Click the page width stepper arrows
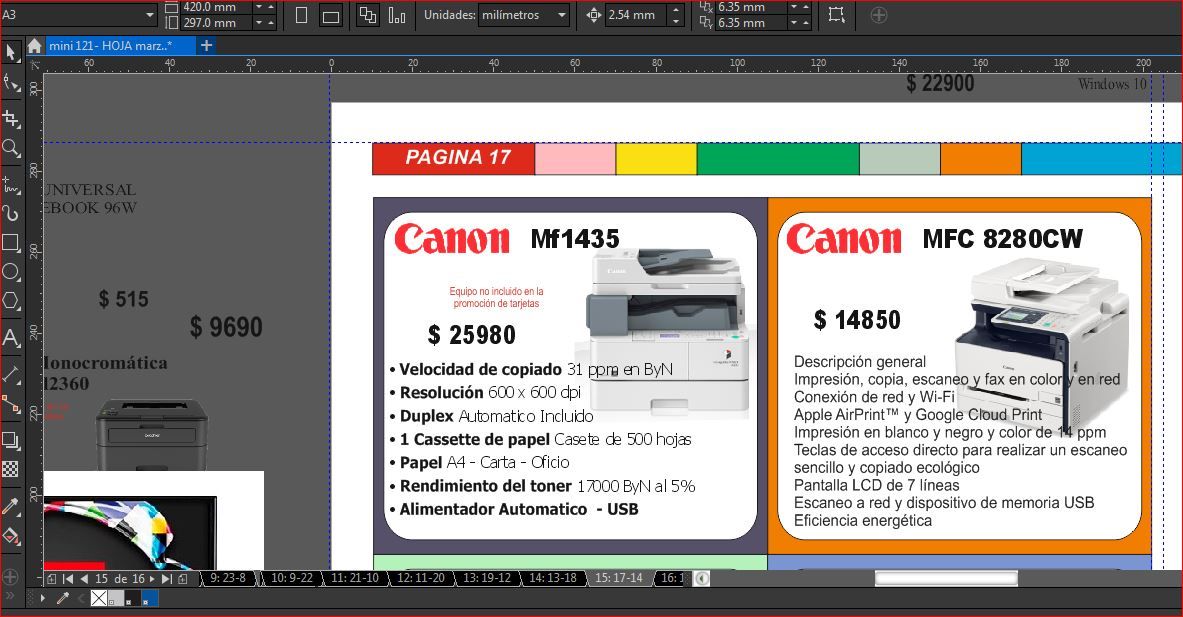Screen dimensions: 1183x617 (x=265, y=7)
